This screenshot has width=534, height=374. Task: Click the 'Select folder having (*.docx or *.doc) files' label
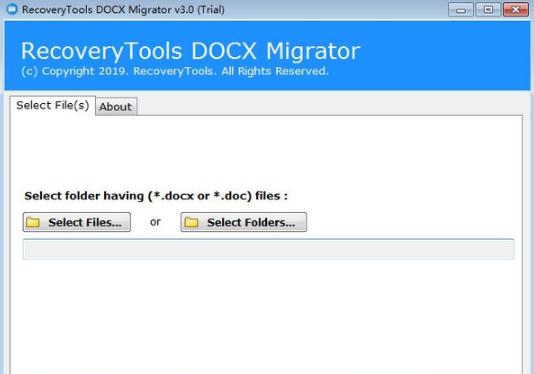coord(156,196)
